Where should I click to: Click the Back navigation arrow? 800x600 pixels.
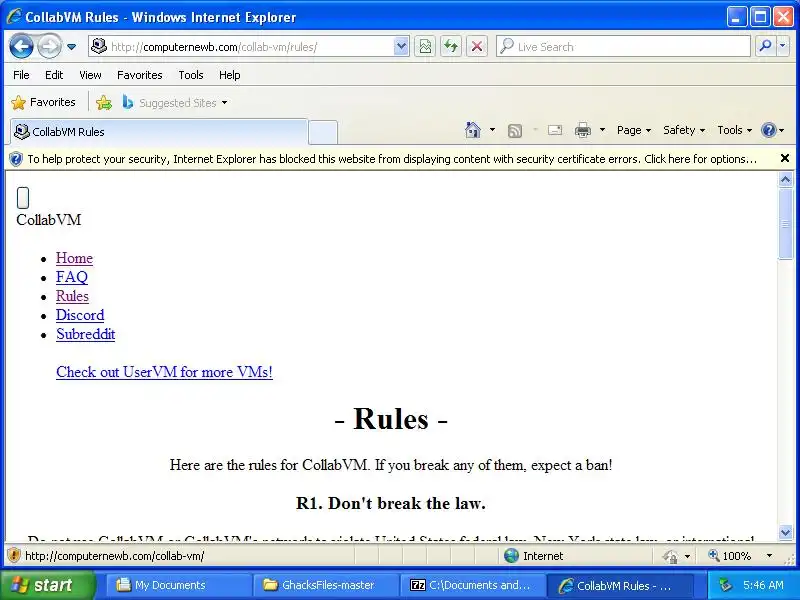(x=21, y=46)
